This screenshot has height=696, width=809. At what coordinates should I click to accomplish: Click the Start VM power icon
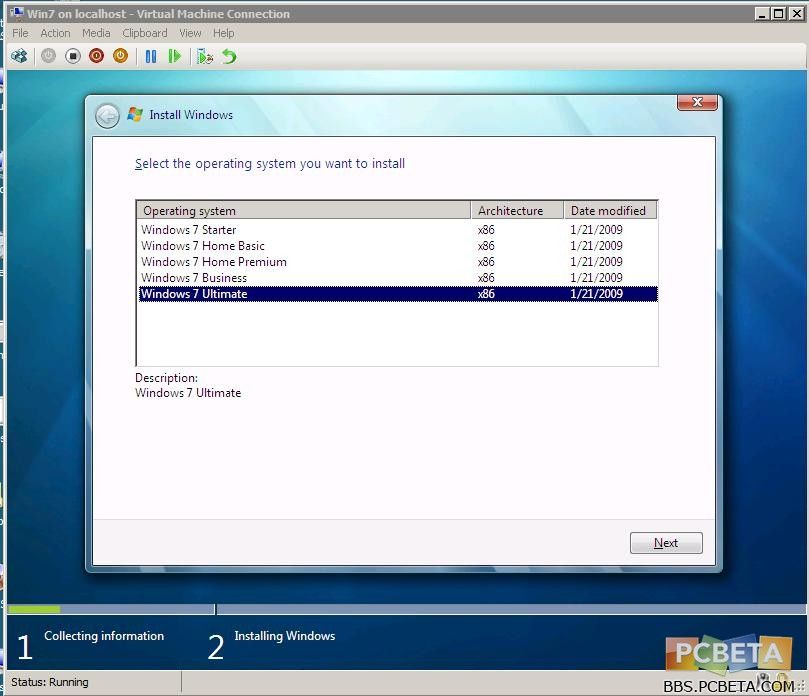coord(48,56)
